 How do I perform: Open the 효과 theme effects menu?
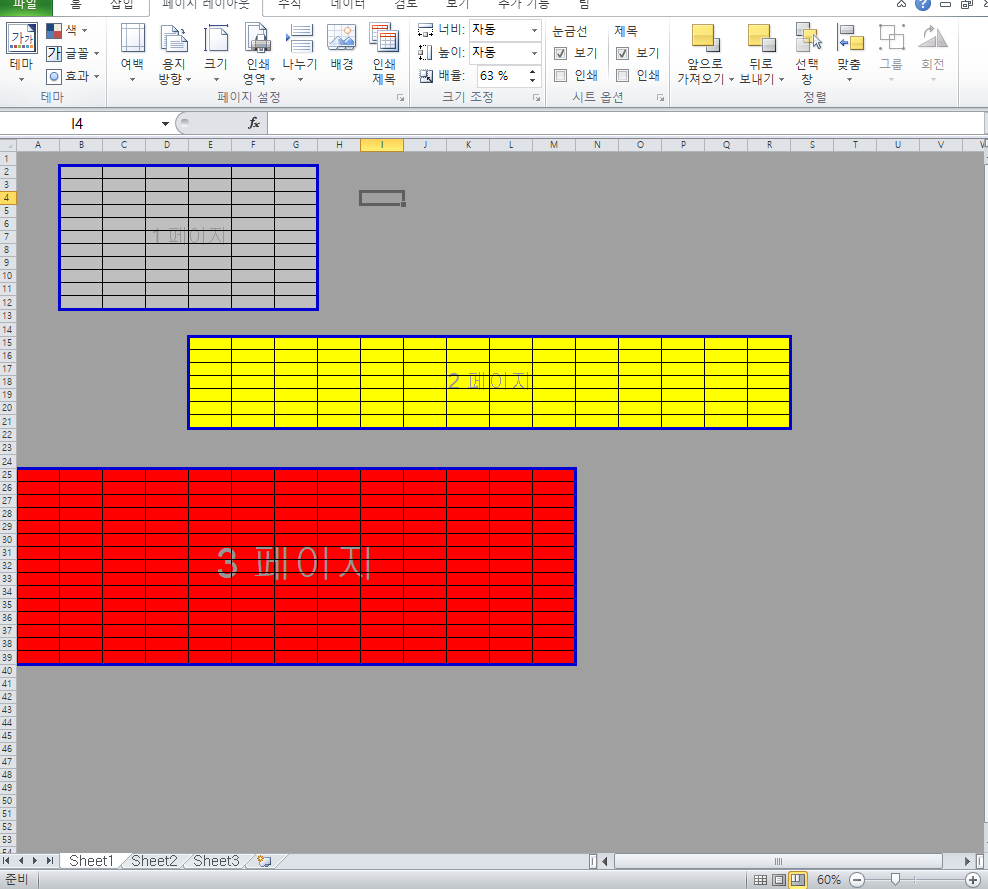(72, 76)
